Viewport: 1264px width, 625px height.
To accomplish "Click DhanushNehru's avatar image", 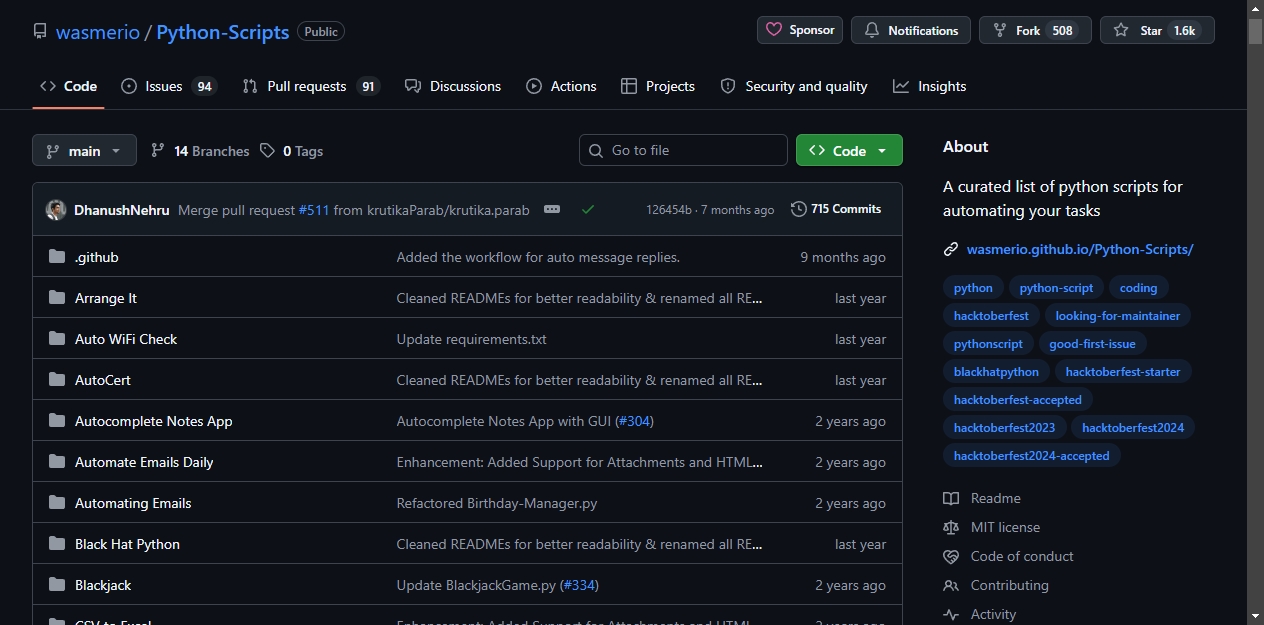I will (56, 210).
